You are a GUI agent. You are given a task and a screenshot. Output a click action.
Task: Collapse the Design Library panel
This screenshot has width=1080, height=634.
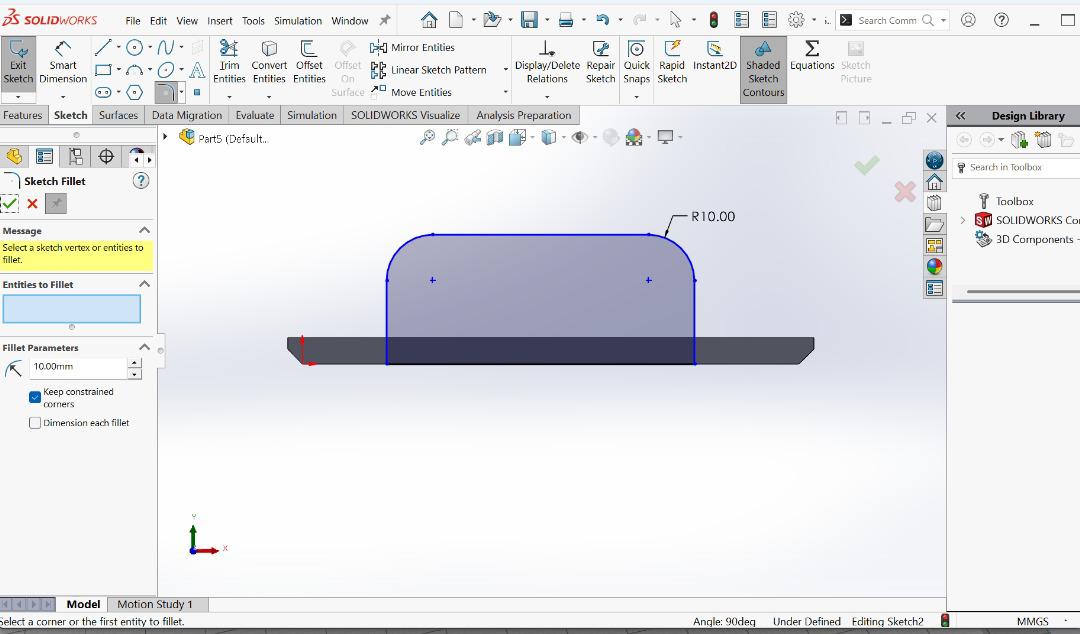(x=960, y=116)
